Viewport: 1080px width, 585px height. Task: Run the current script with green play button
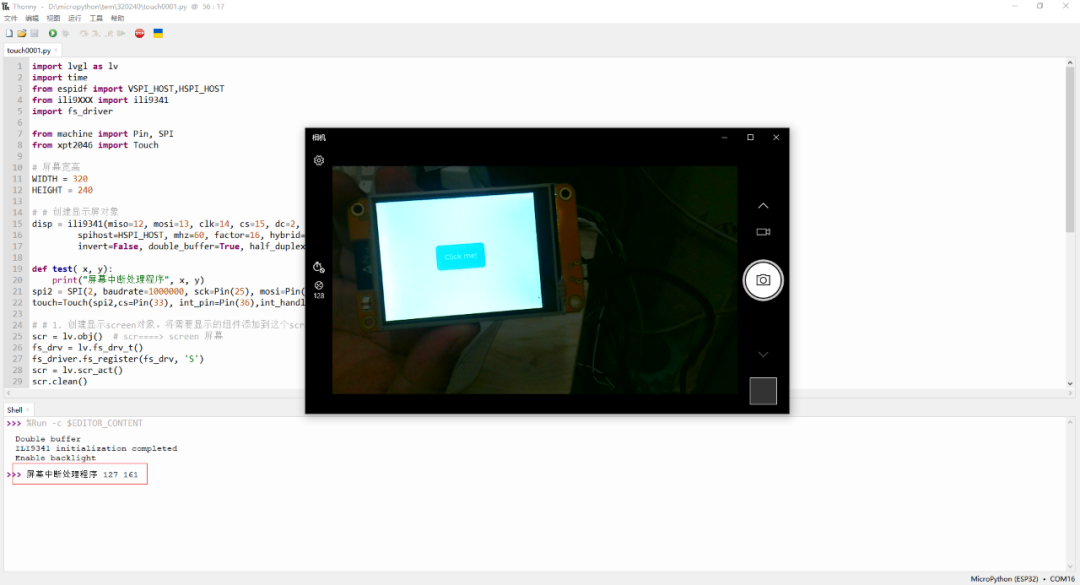click(53, 33)
